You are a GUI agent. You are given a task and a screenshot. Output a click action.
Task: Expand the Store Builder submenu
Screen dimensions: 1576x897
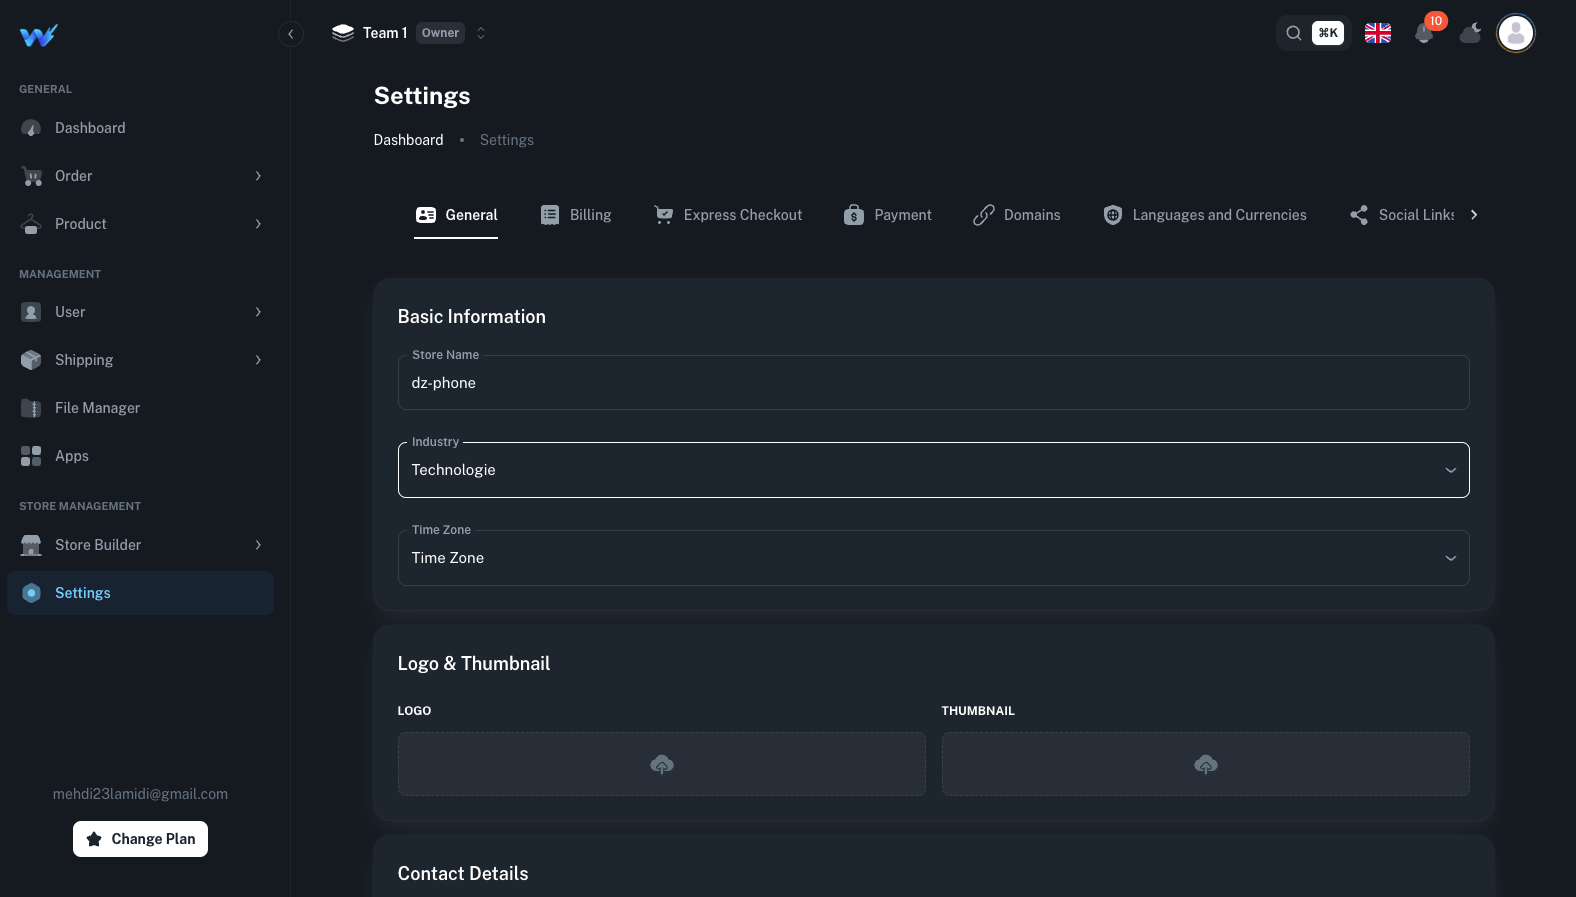(140, 545)
